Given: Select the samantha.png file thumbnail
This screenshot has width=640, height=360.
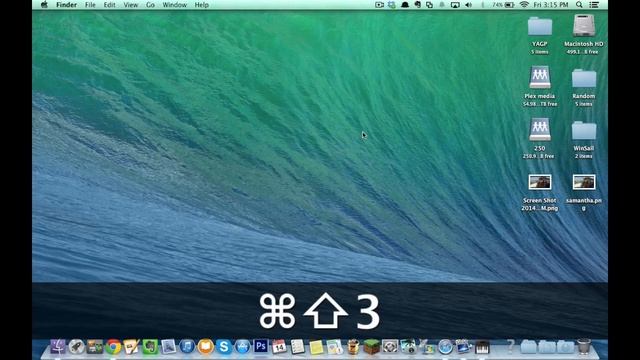Looking at the screenshot, I should click(584, 182).
